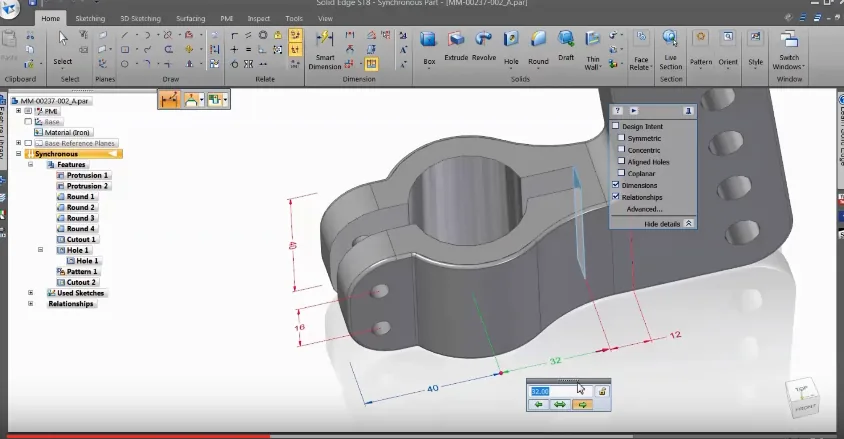844x439 pixels.
Task: Choose the Hole tool
Action: click(511, 48)
